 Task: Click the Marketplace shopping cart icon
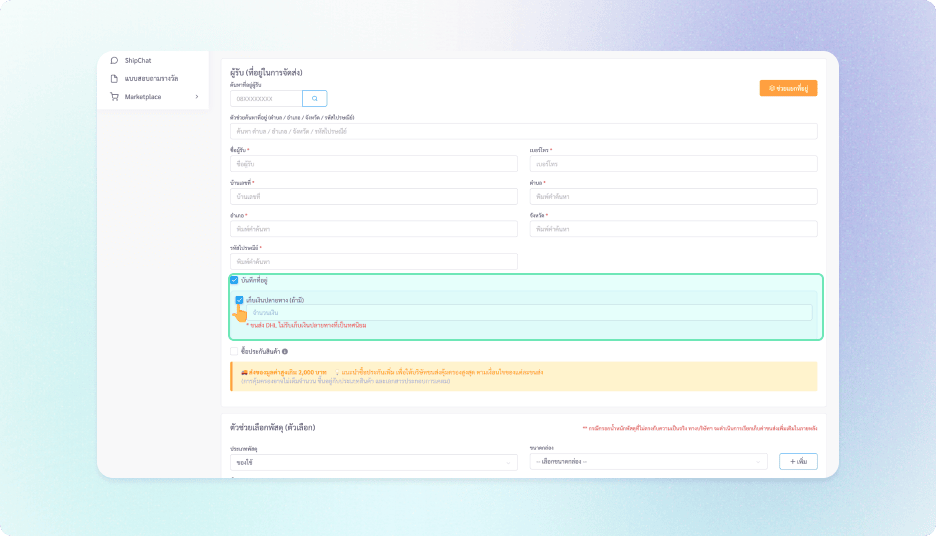tap(114, 97)
